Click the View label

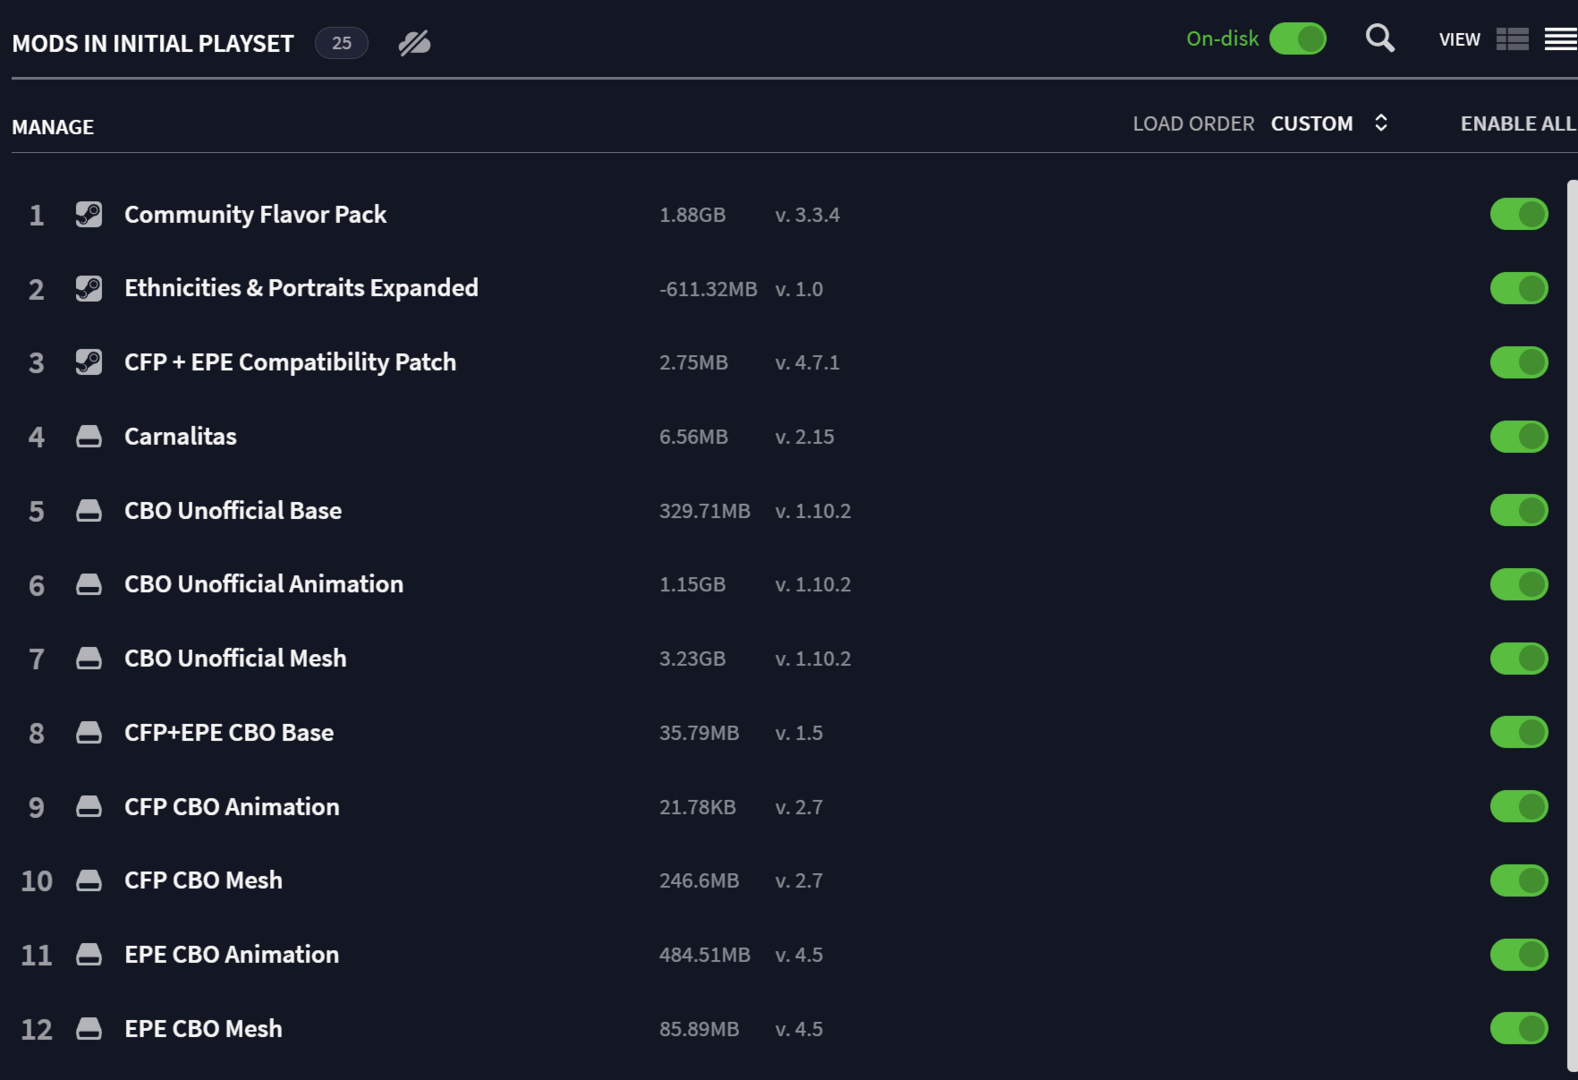pos(1459,39)
